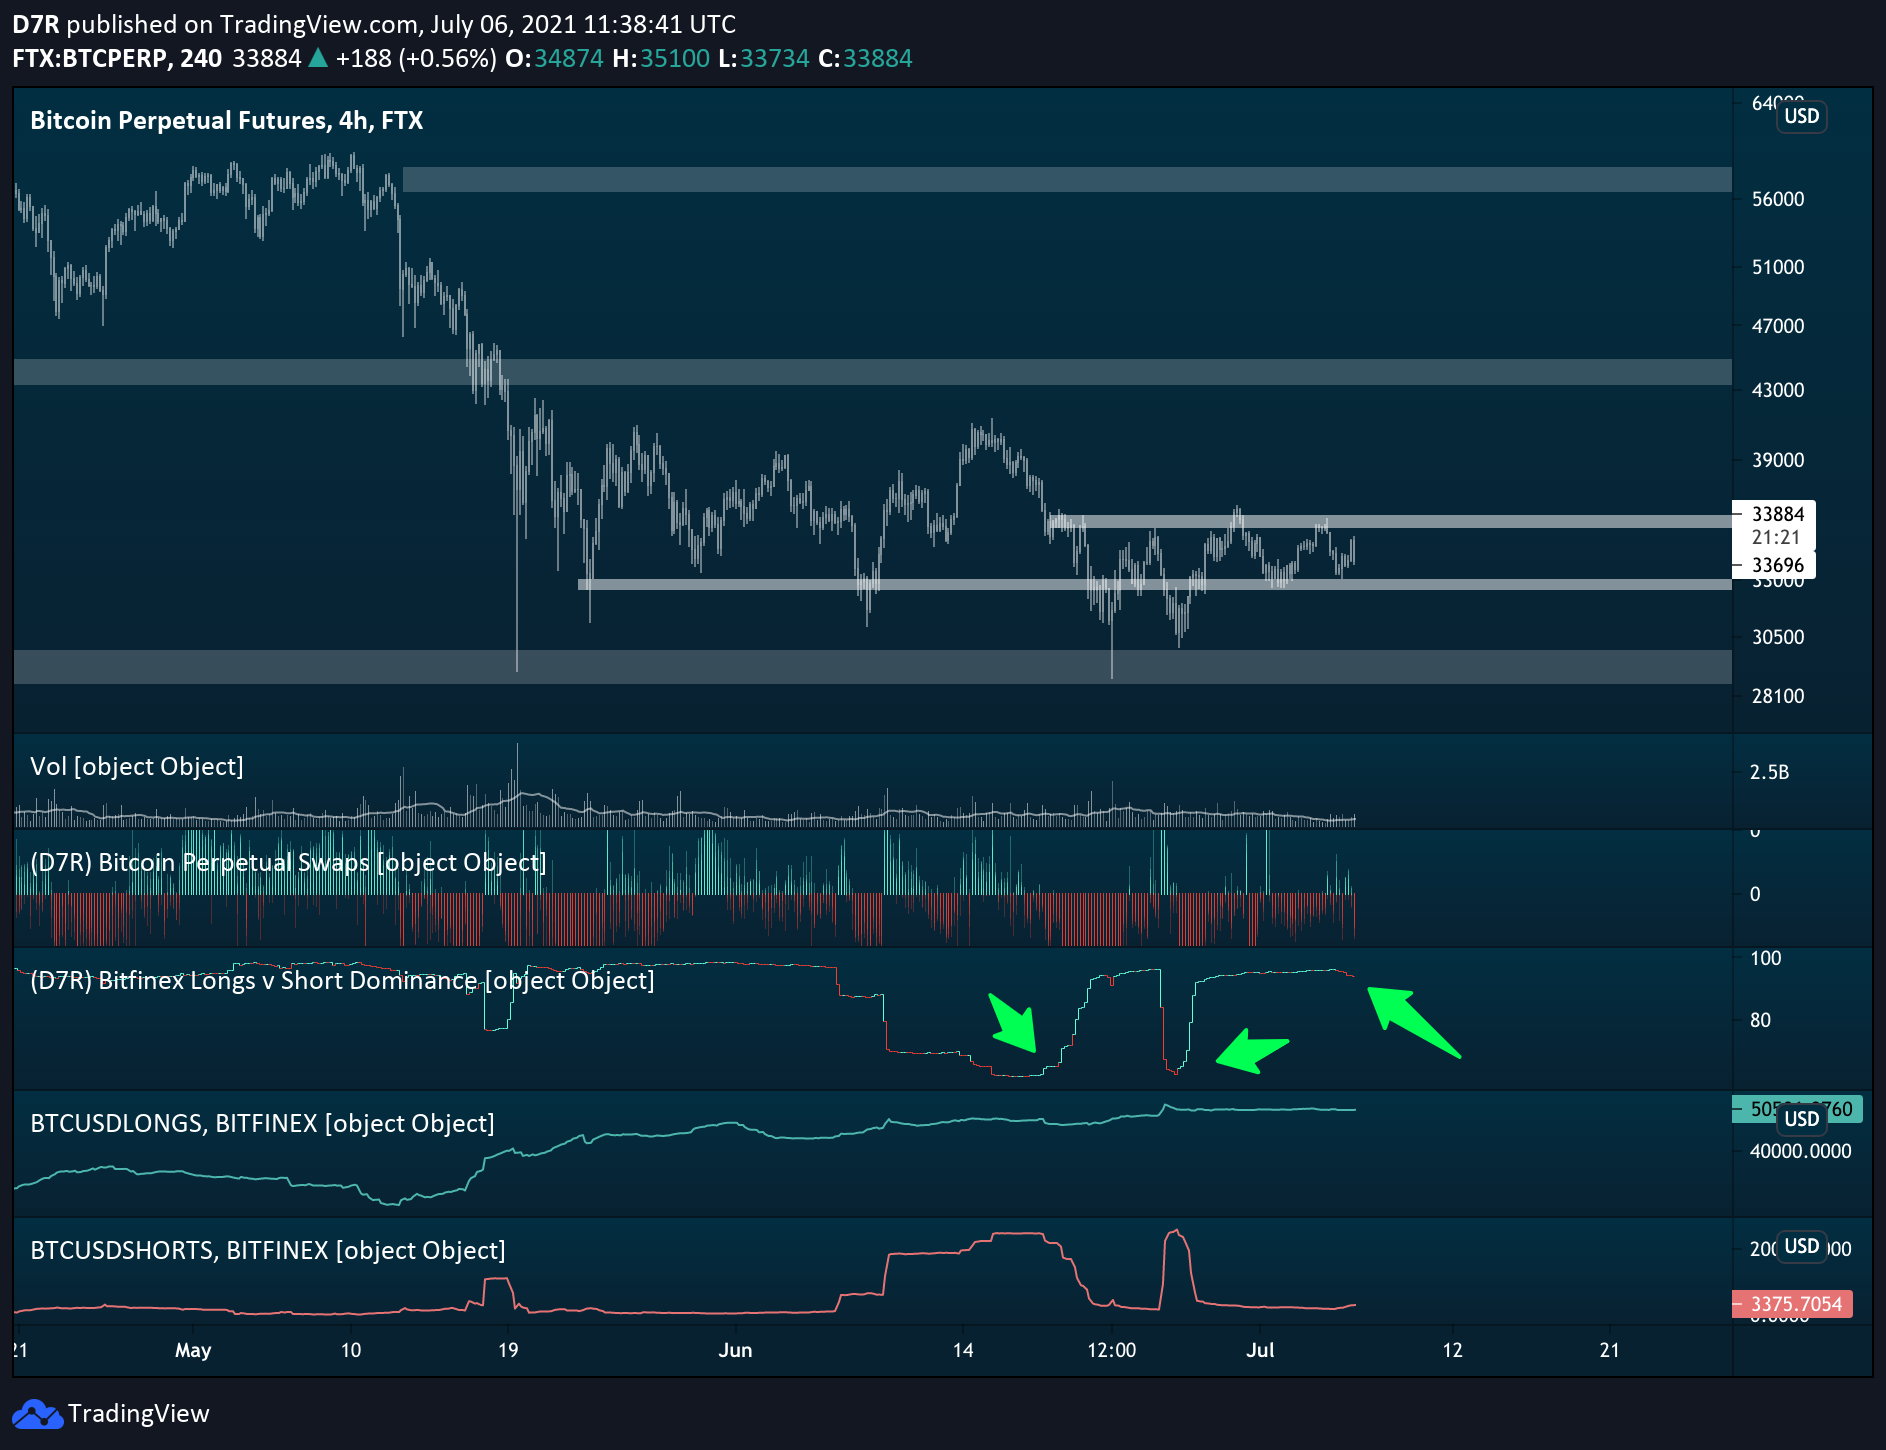
Task: Click the 14 date on time axis
Action: [962, 1350]
